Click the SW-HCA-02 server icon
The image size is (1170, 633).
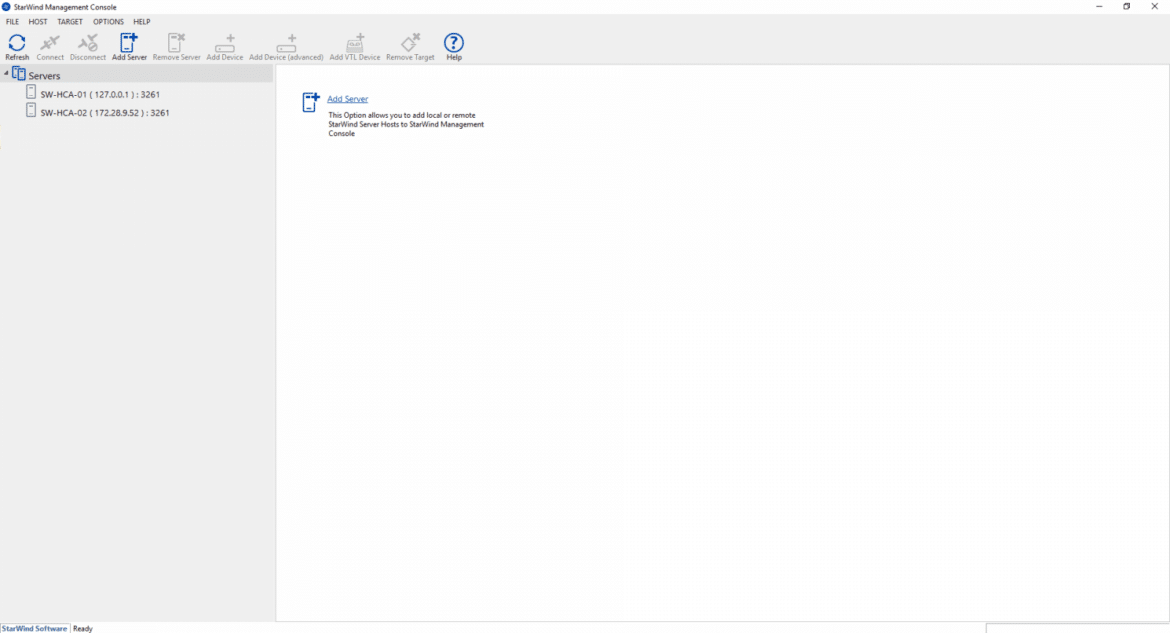click(31, 110)
